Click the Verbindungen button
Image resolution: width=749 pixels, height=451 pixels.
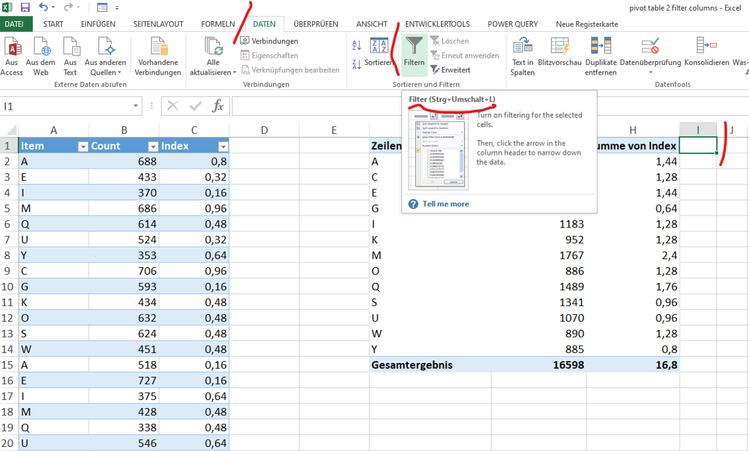[x=269, y=41]
